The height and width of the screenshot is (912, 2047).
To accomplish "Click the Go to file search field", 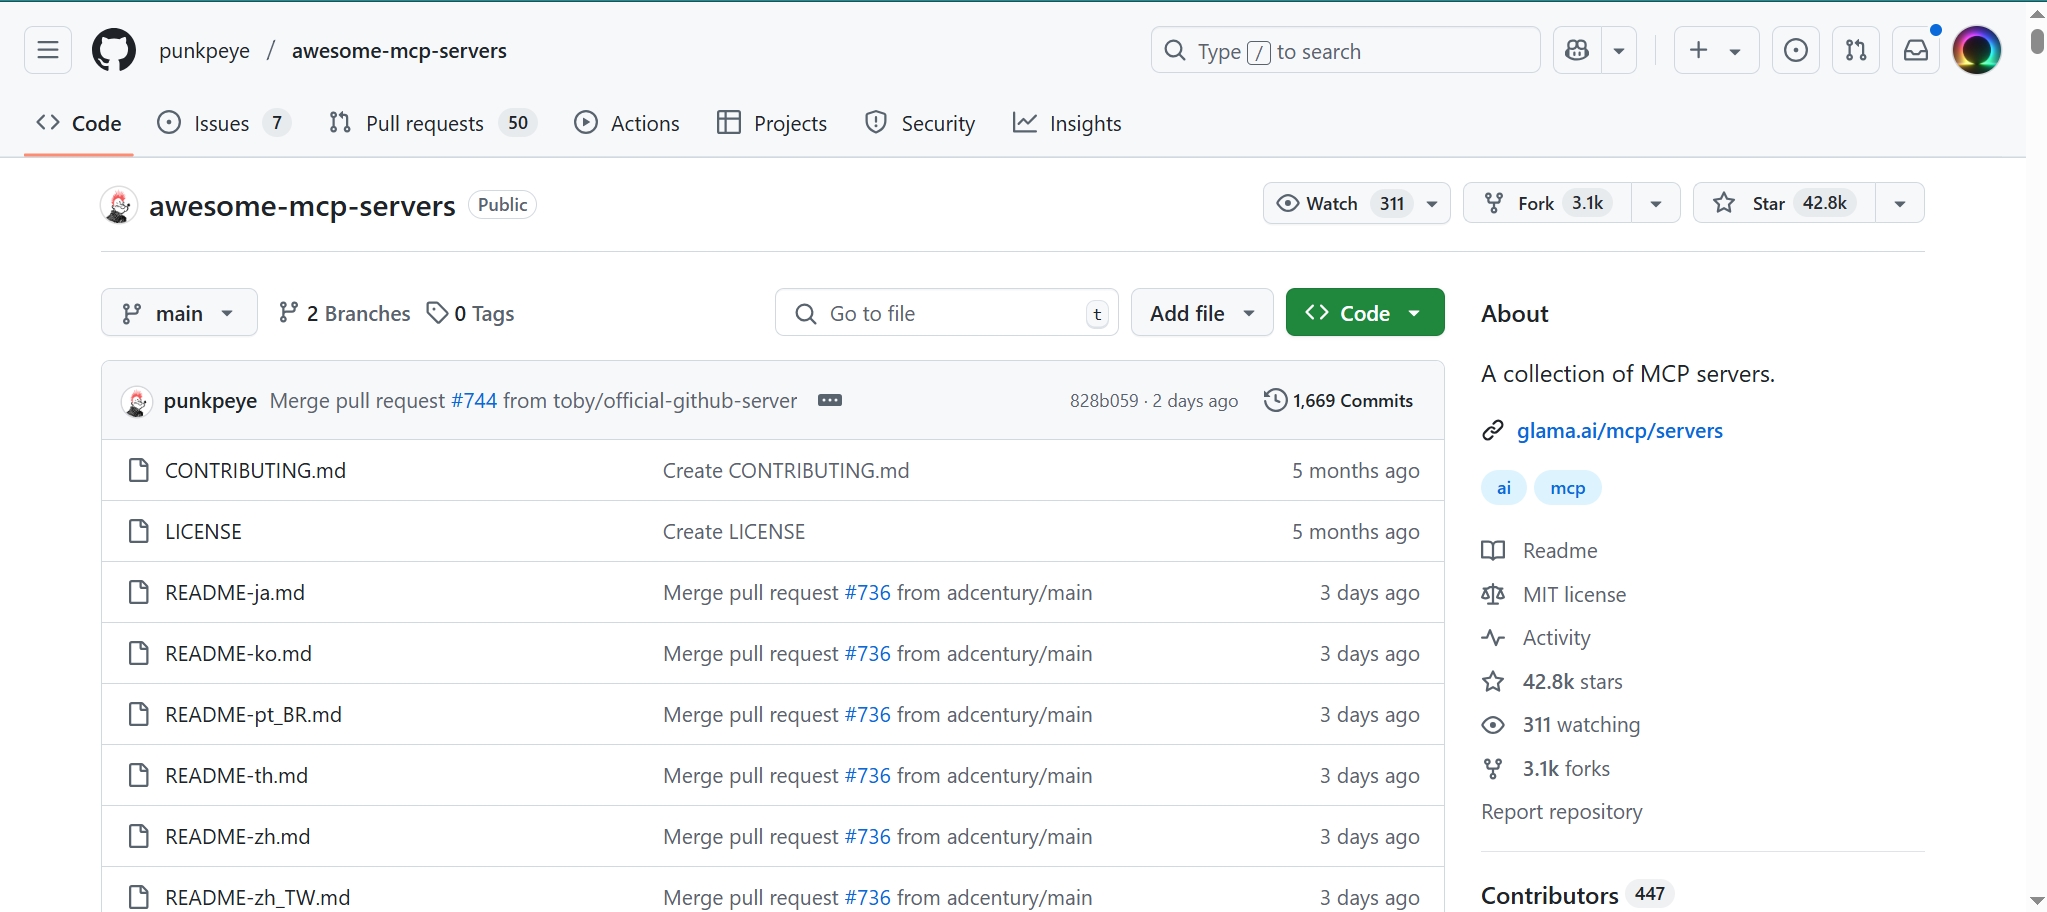I will click(945, 313).
